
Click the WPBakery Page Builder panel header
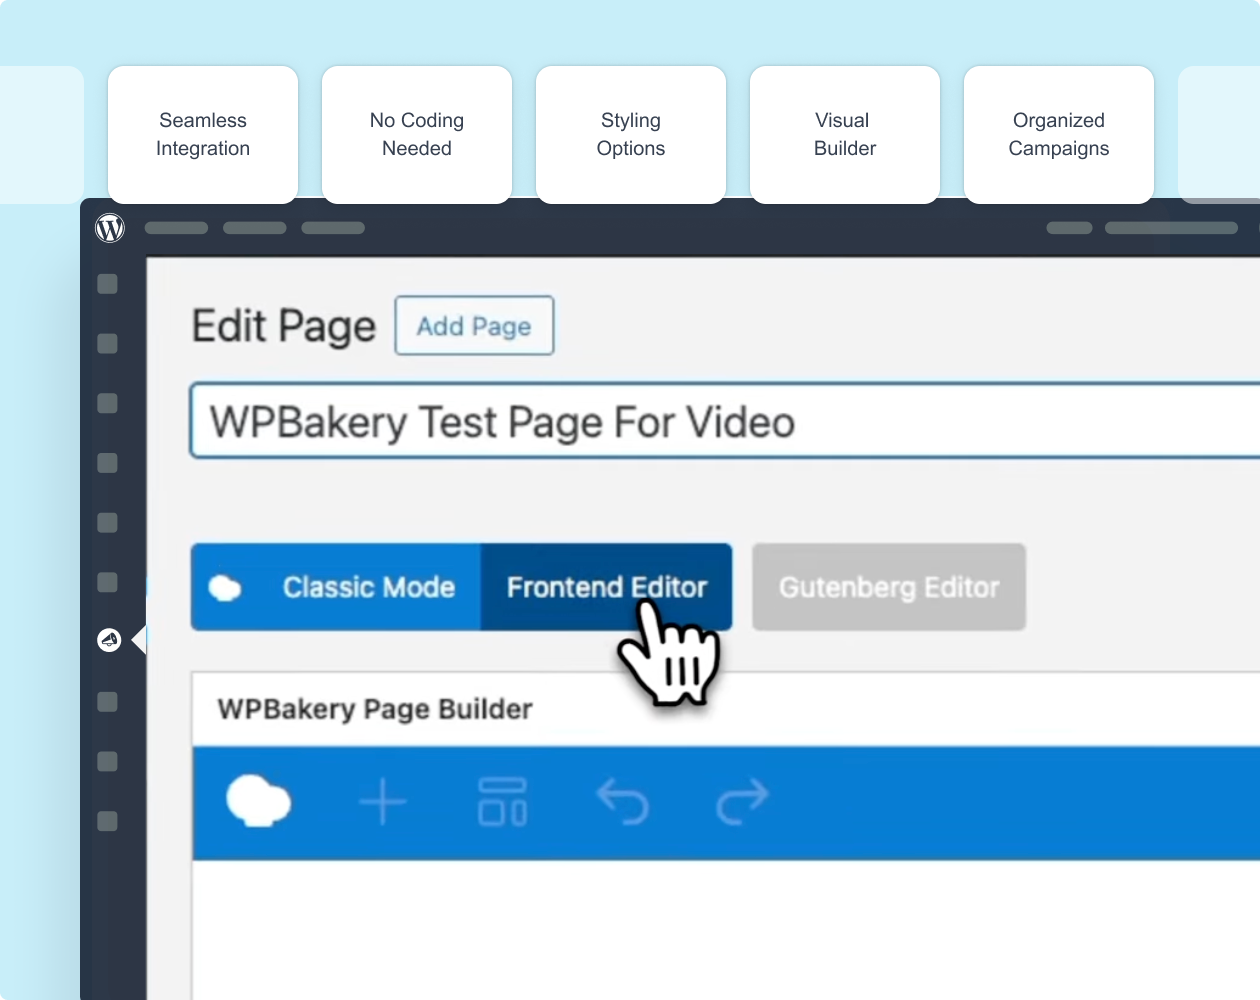point(374,709)
